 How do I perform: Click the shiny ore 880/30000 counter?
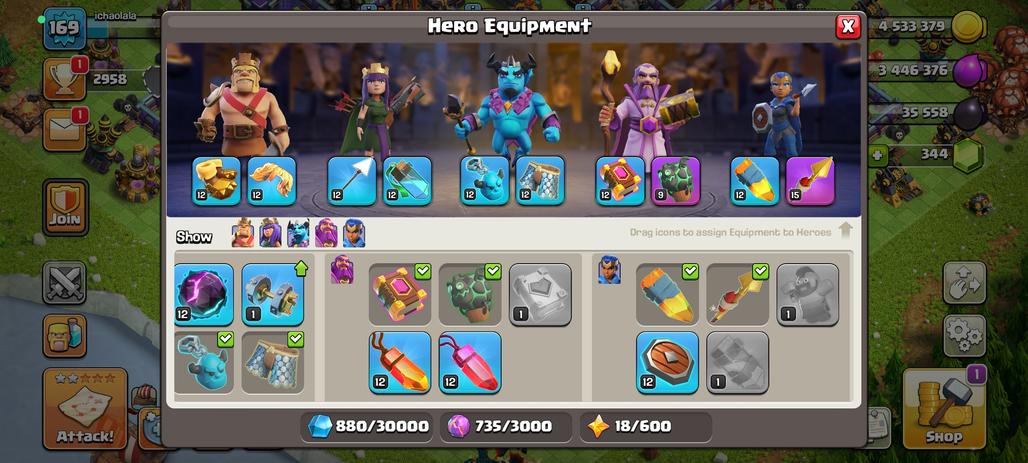point(367,426)
